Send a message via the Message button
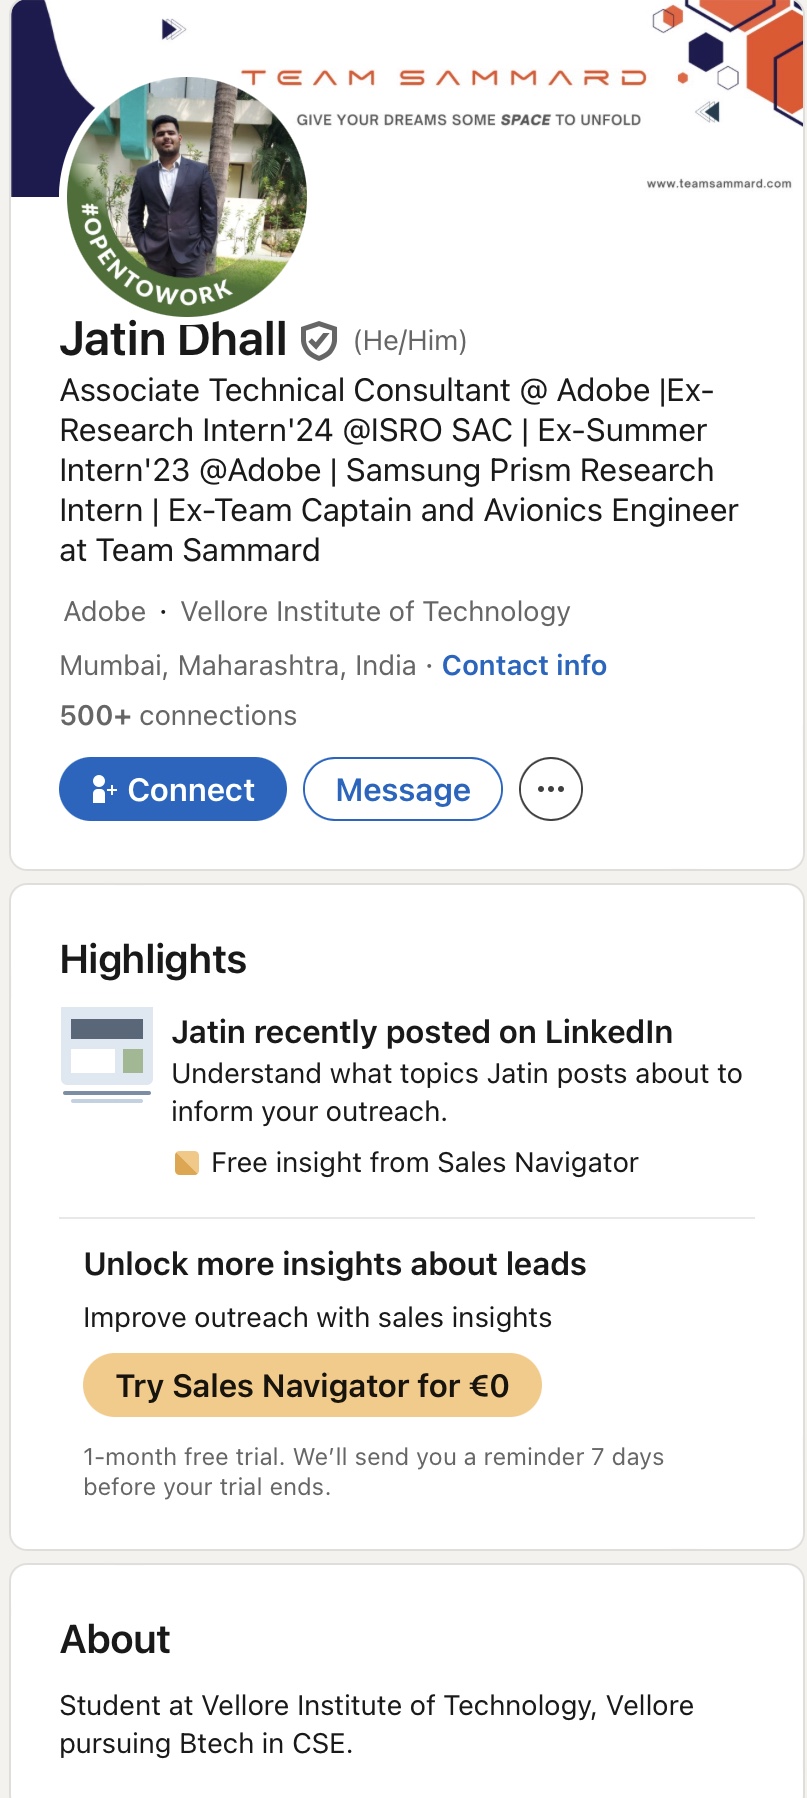807x1798 pixels. [x=402, y=789]
